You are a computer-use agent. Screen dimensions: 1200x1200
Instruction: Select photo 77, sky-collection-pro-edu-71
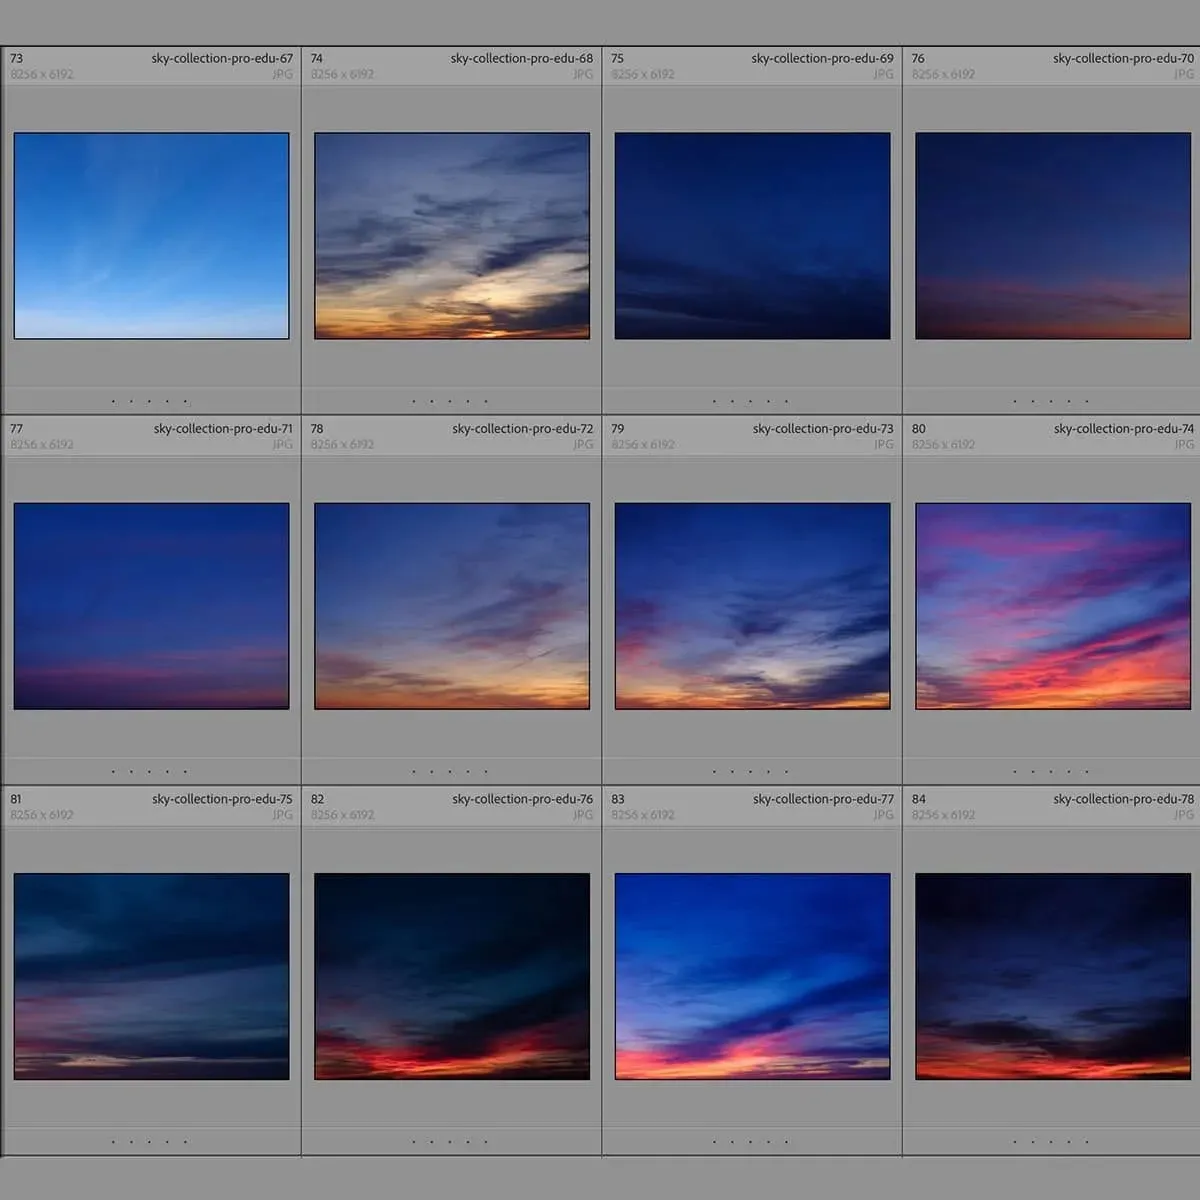click(151, 606)
